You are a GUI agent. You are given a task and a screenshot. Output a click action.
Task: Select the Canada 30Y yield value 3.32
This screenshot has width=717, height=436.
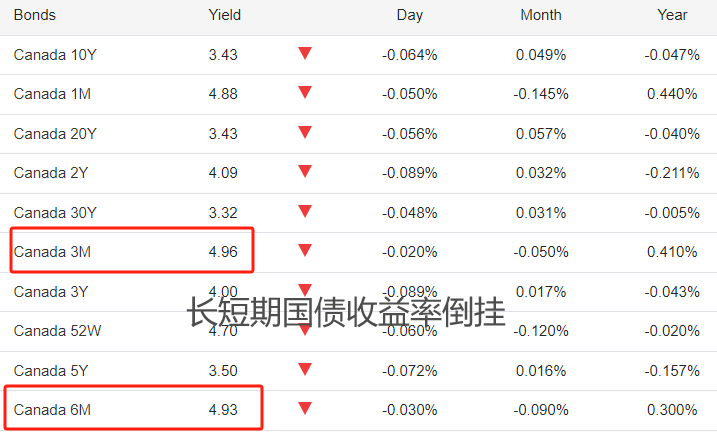[x=223, y=212]
